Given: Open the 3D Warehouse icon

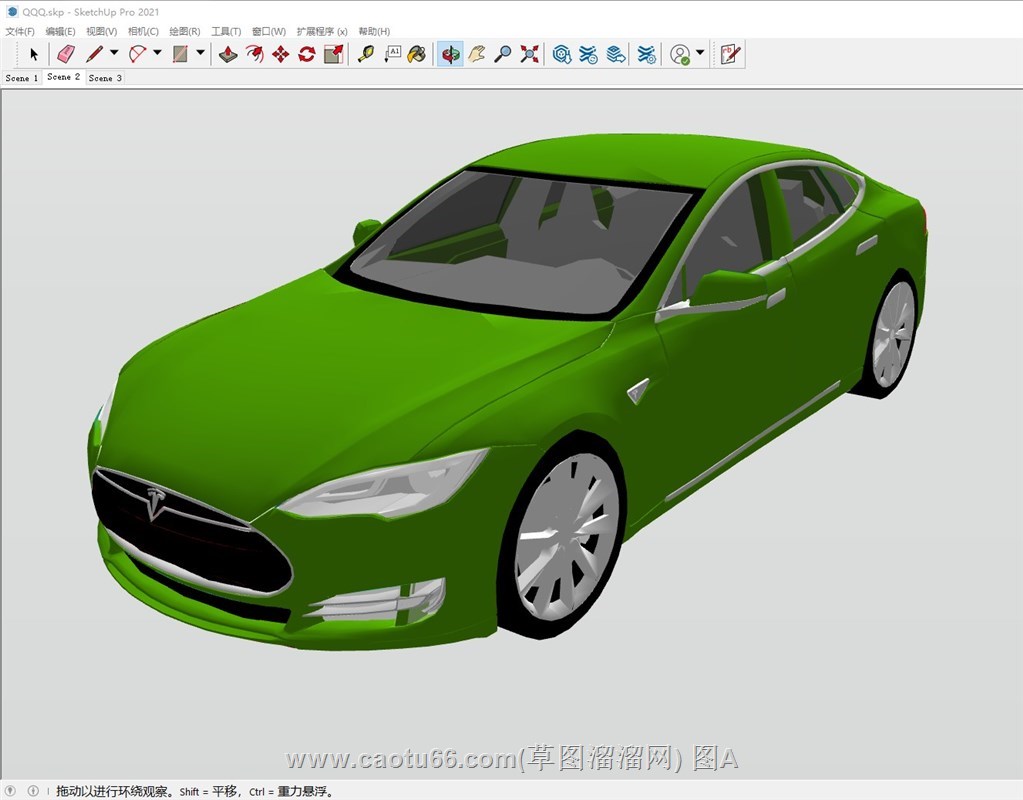Looking at the screenshot, I should [x=562, y=54].
